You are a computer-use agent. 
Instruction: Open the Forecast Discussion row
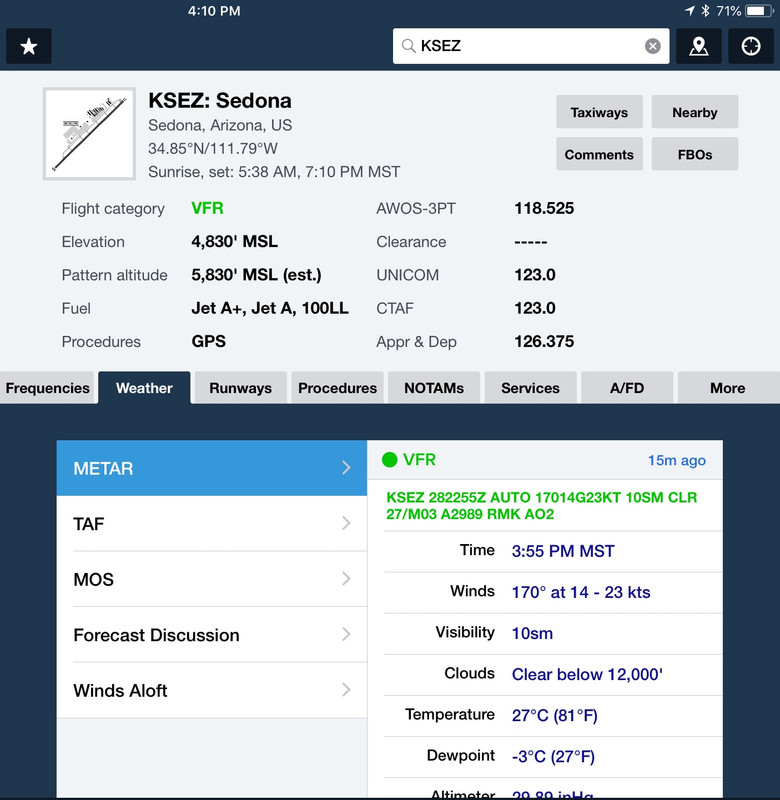point(212,635)
